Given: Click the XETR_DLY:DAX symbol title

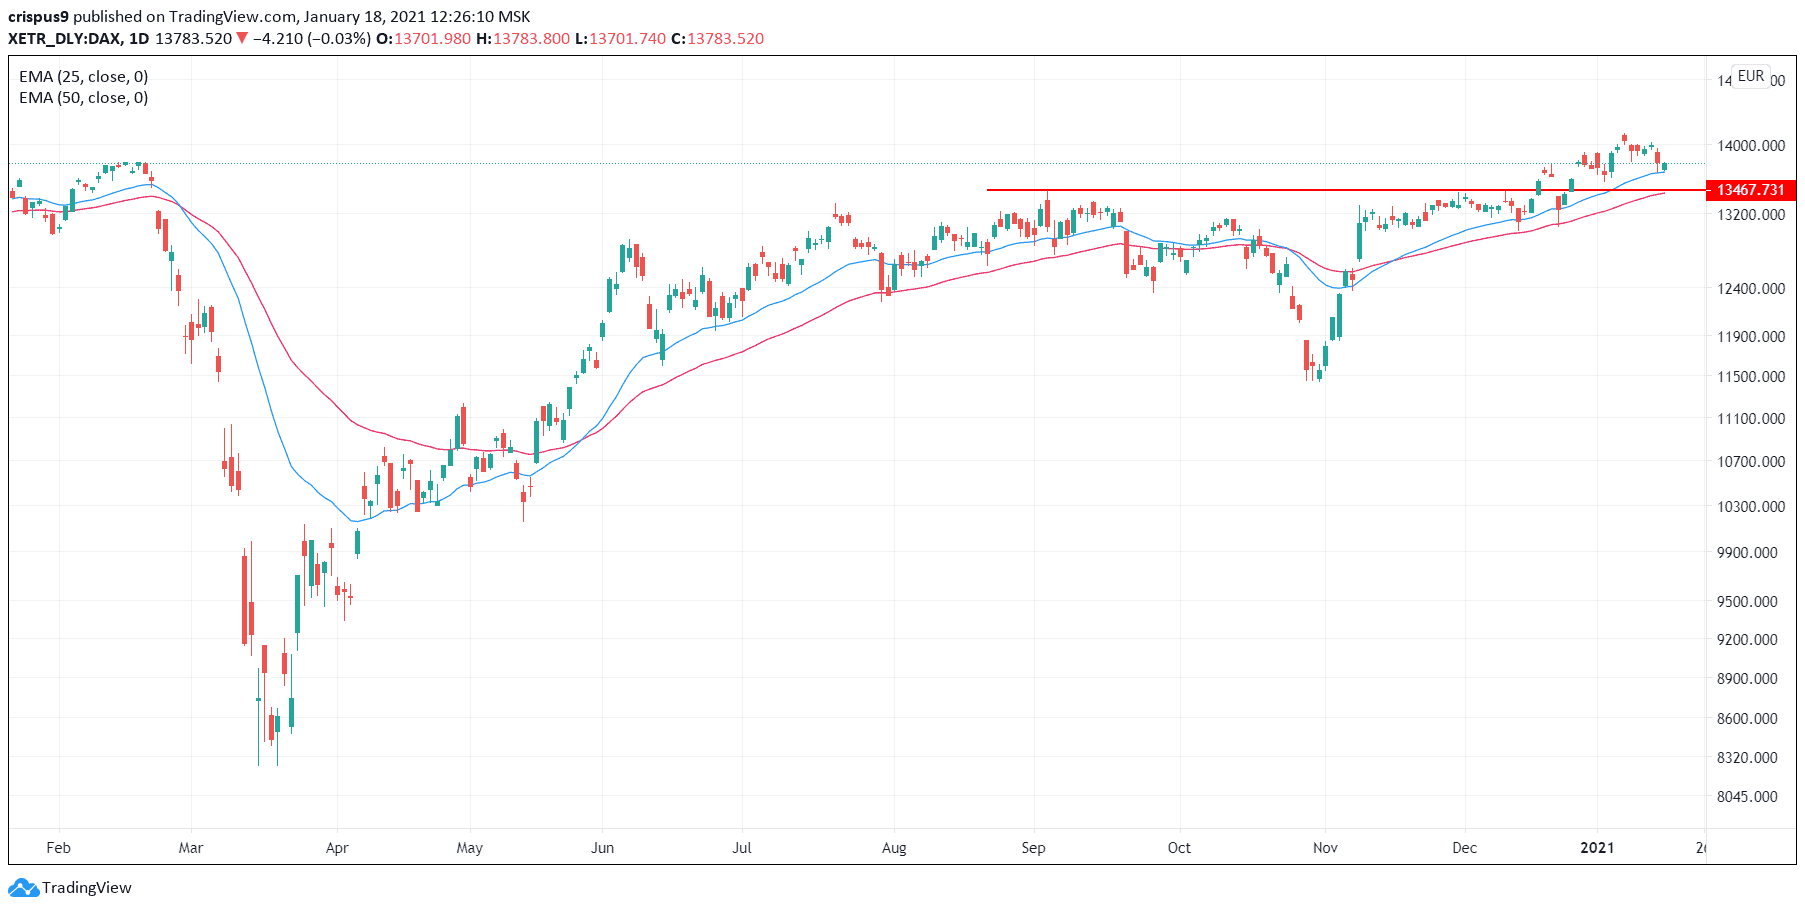Looking at the screenshot, I should tap(65, 38).
